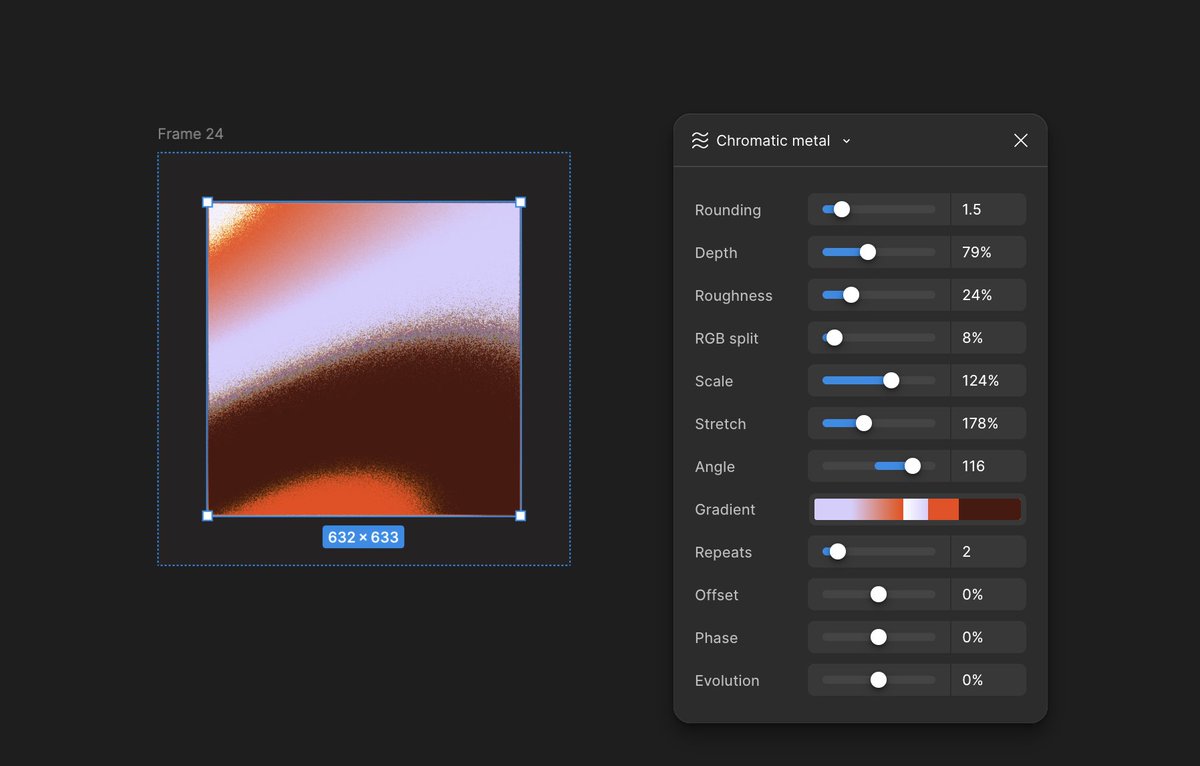The image size is (1200, 766).
Task: Click the RGB split value field 8%
Action: click(988, 338)
